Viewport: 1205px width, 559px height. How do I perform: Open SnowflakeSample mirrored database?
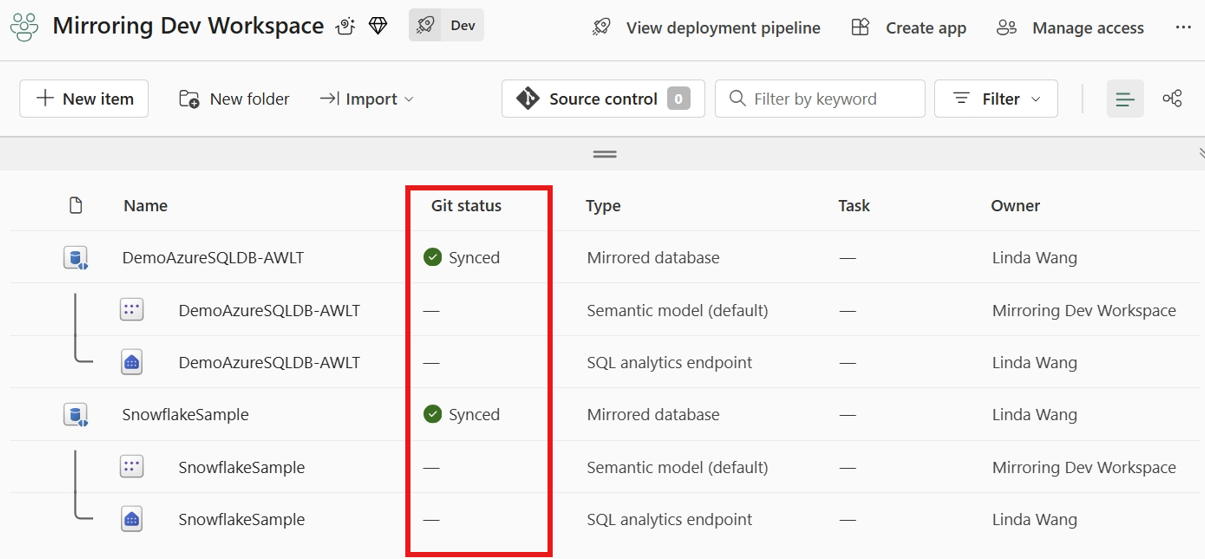pyautogui.click(x=185, y=414)
